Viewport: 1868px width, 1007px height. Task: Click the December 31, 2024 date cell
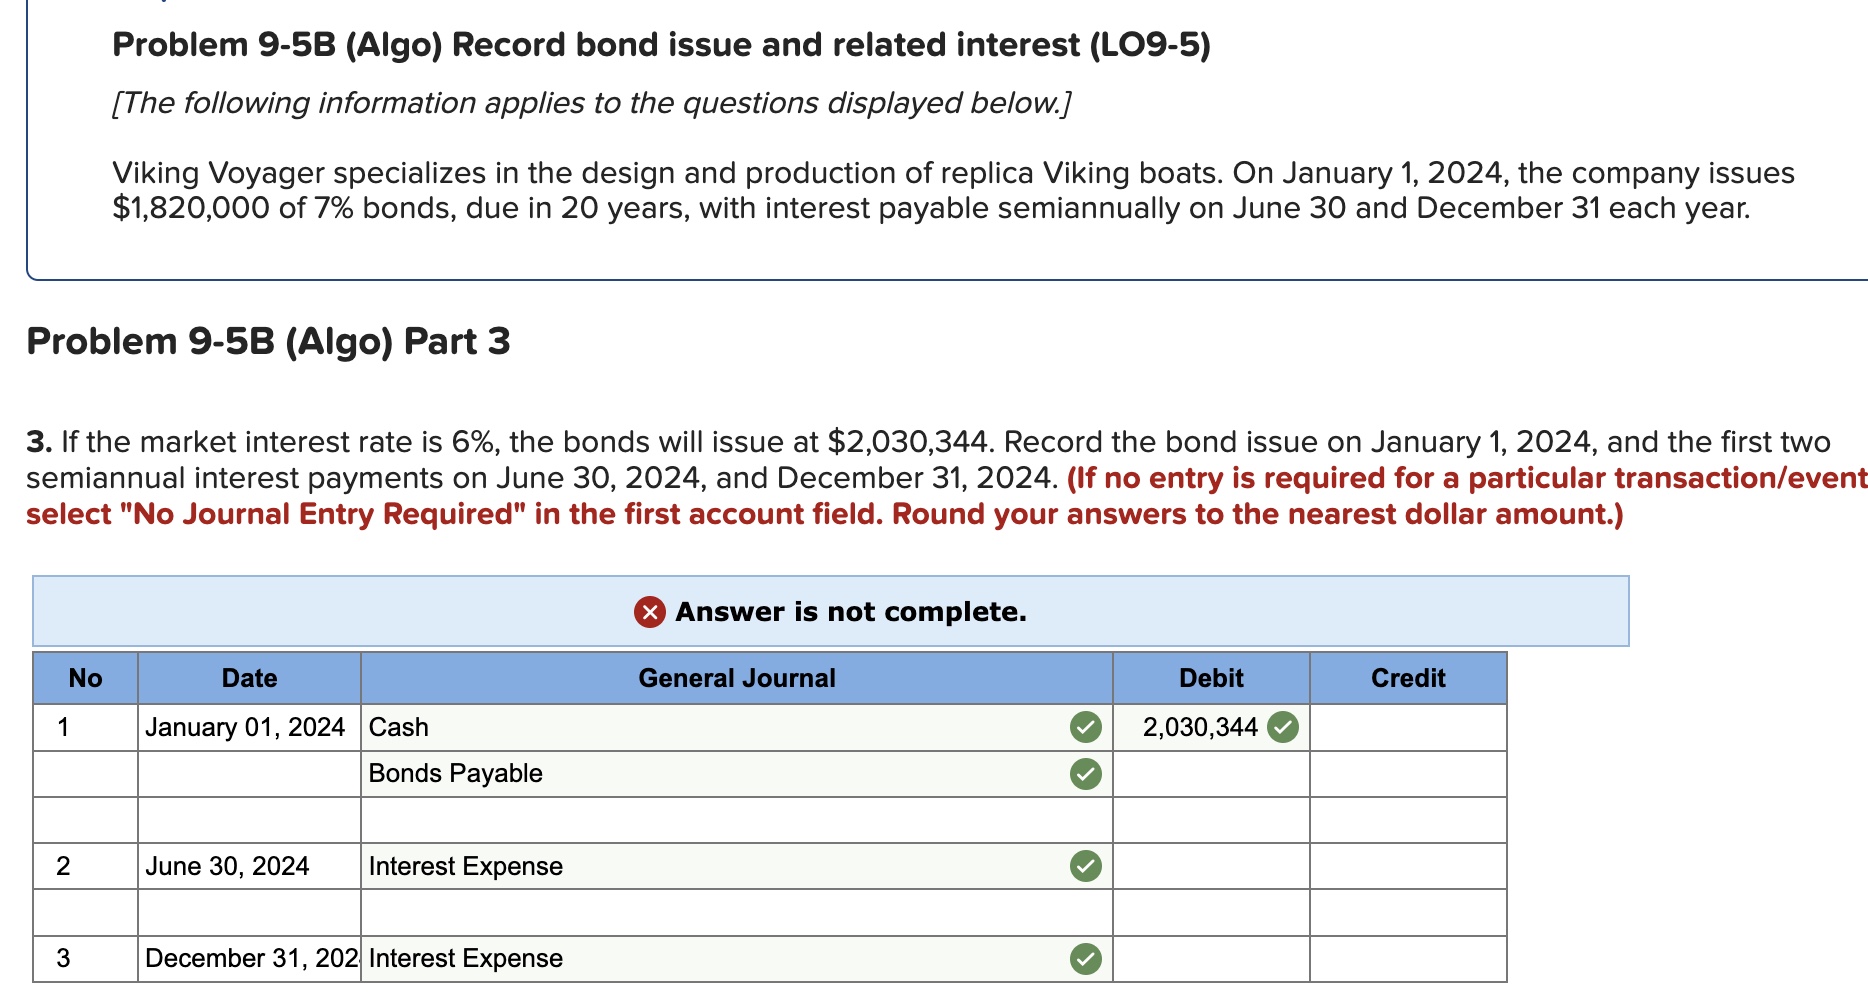tap(248, 958)
